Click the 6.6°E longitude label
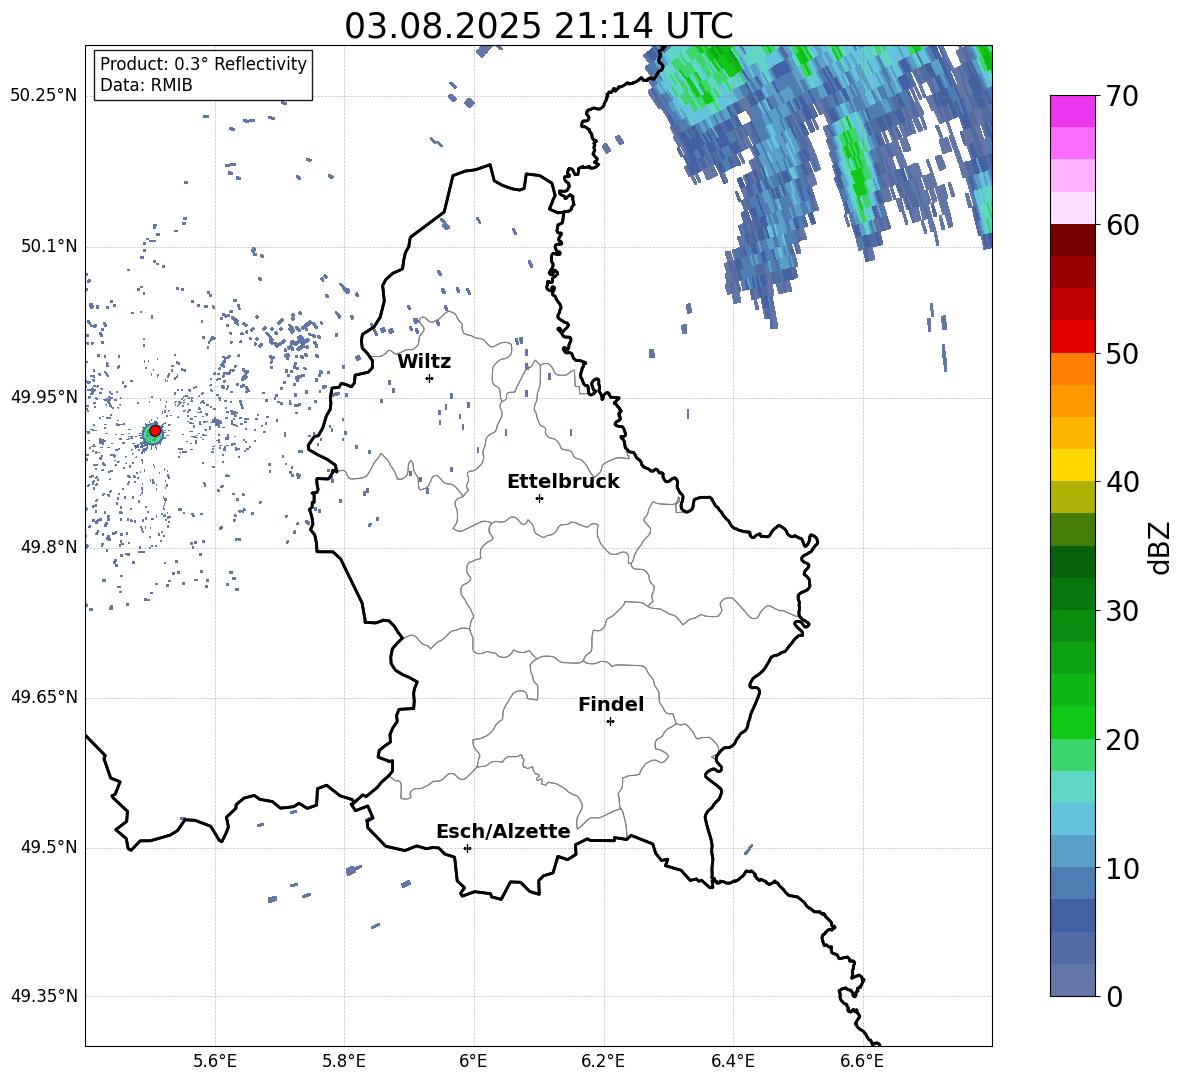 (862, 1061)
